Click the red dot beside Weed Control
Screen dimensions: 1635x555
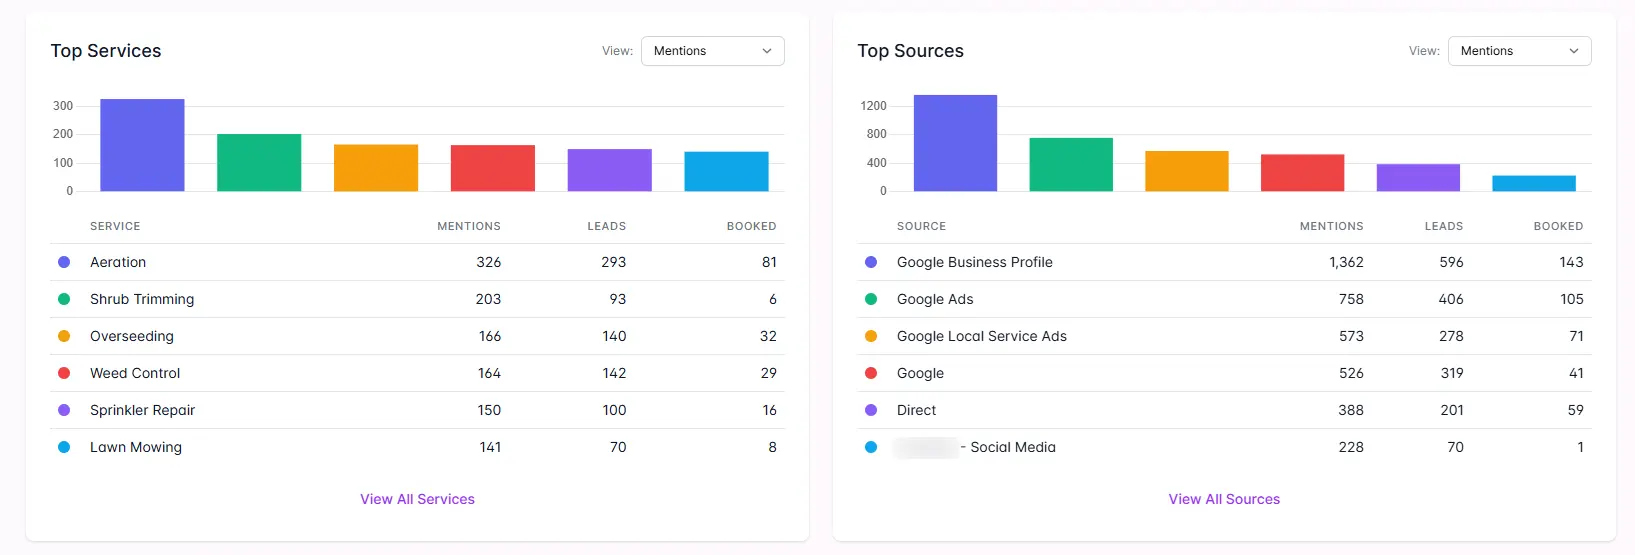64,373
